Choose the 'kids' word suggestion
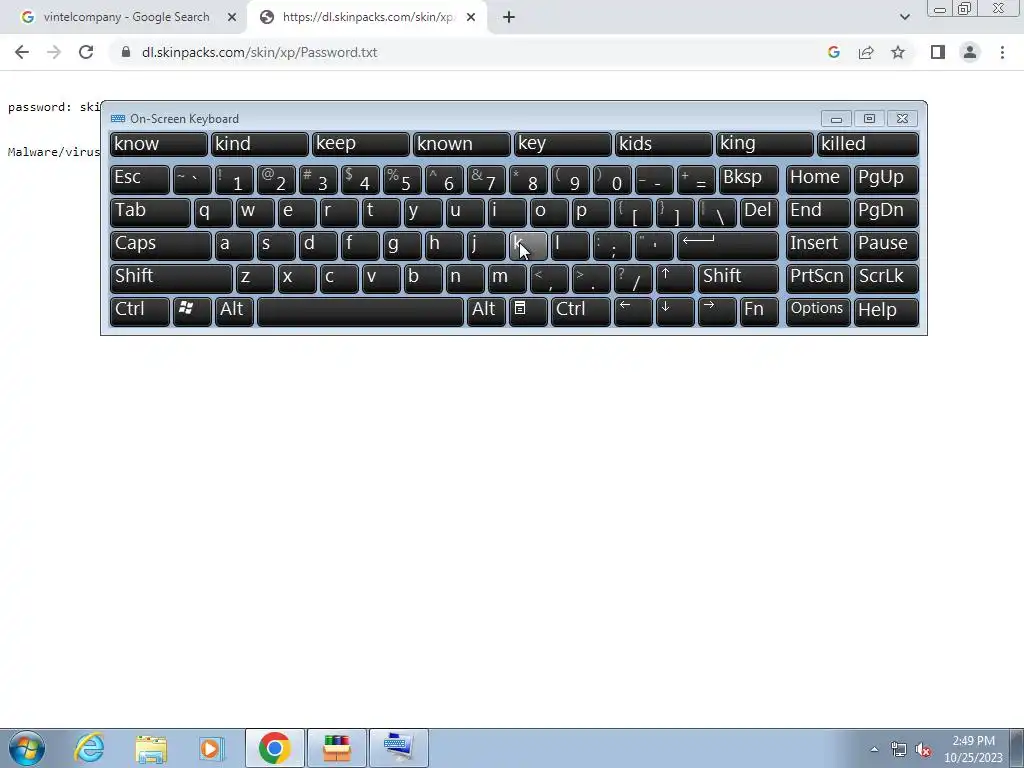 (x=664, y=144)
